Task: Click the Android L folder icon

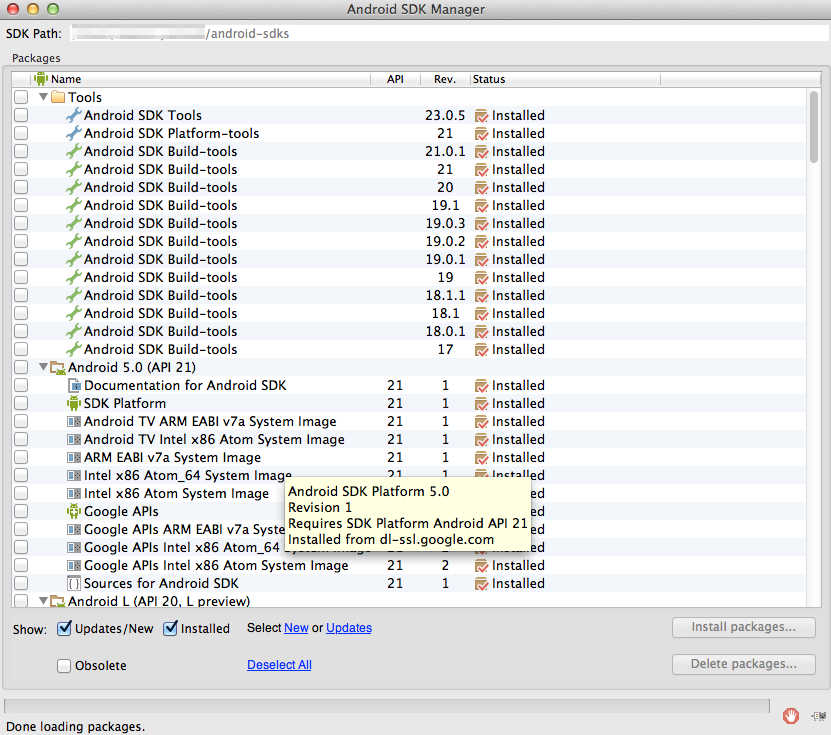Action: pyautogui.click(x=58, y=601)
